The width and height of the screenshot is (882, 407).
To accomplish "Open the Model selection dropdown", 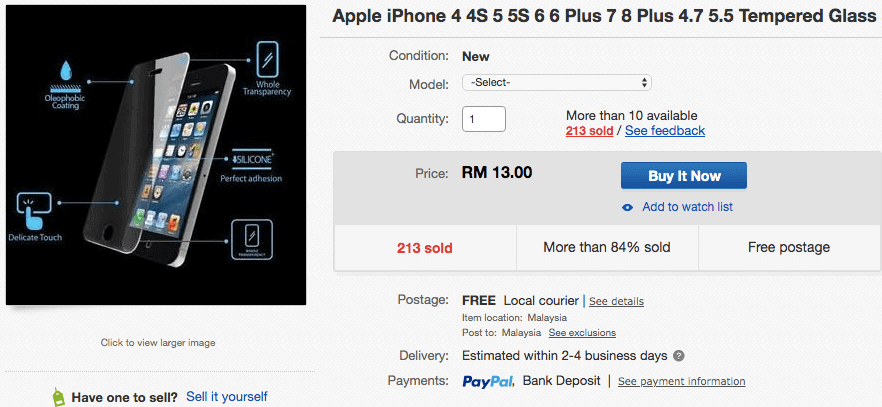I will [557, 83].
